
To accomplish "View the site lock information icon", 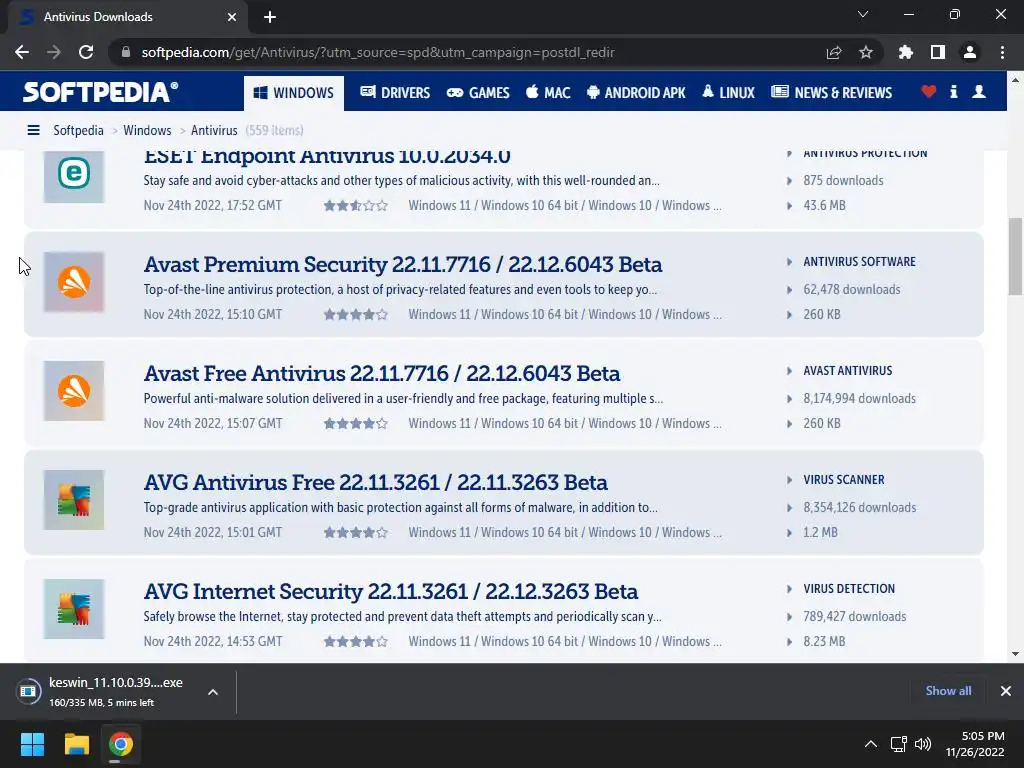I will [x=126, y=52].
